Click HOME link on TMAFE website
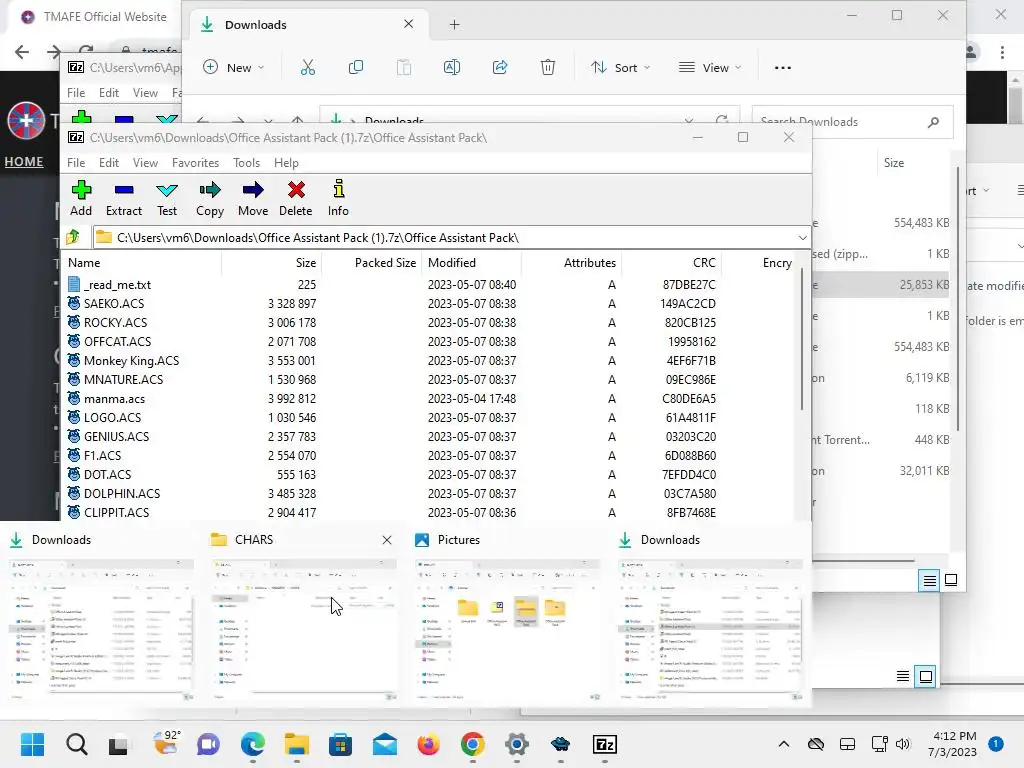This screenshot has height=768, width=1024. 24,161
